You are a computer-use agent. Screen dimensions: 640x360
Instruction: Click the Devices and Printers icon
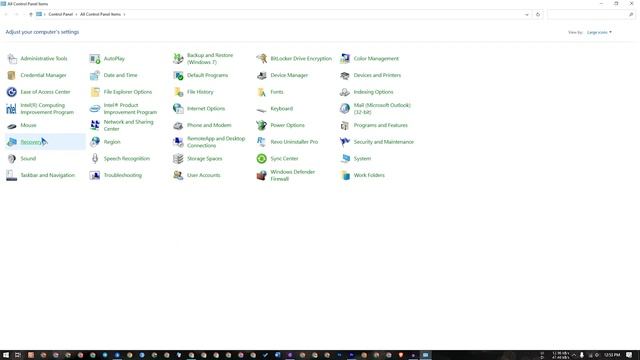(x=345, y=76)
